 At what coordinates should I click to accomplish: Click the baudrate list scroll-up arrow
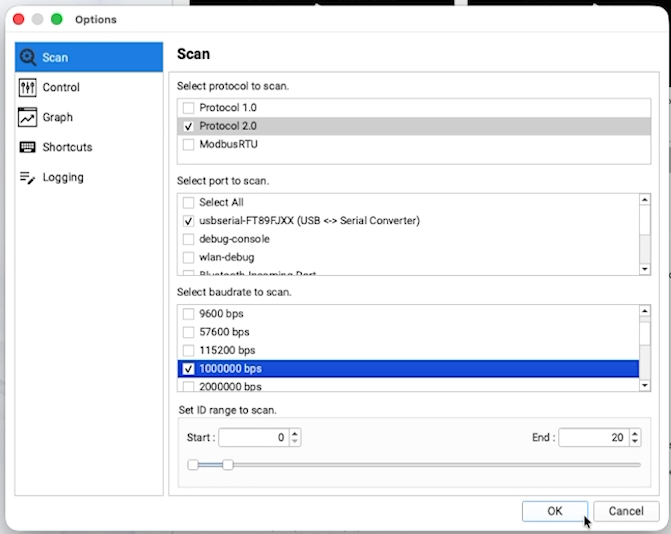click(x=644, y=311)
